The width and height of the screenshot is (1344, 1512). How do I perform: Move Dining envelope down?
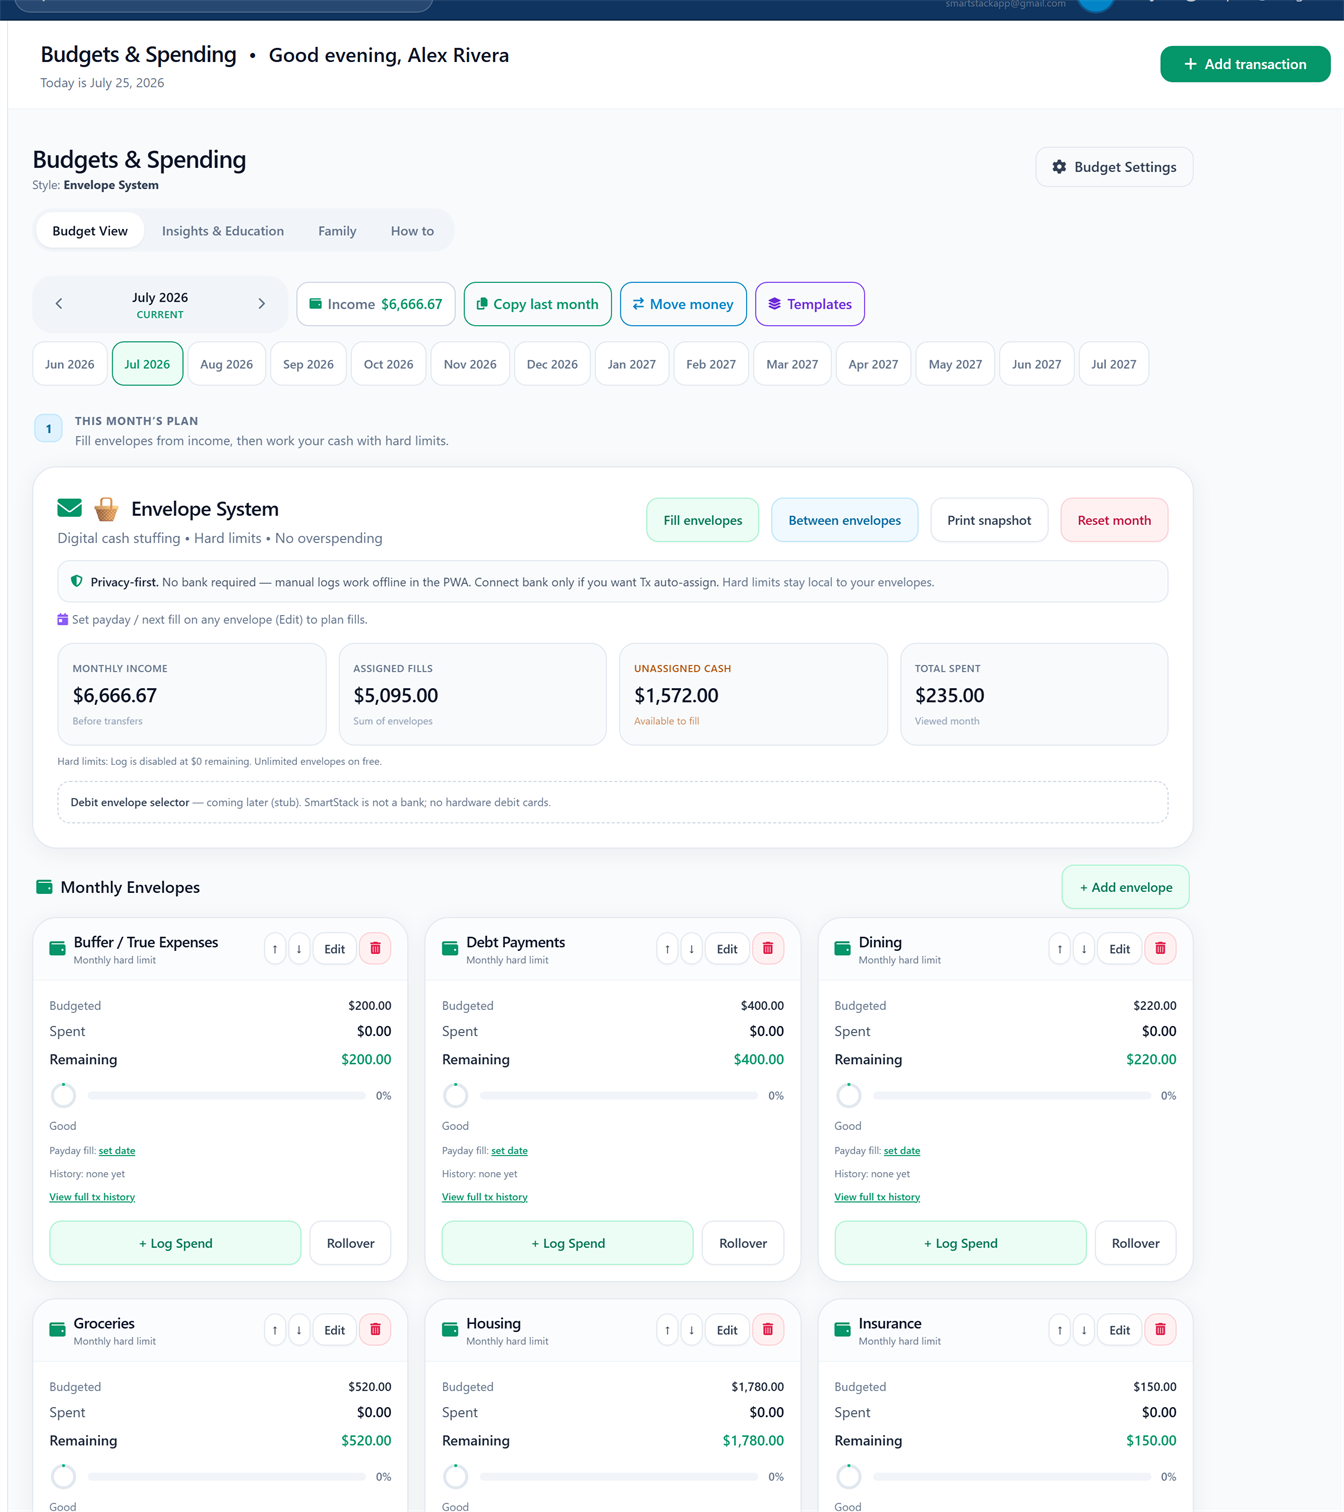1084,948
